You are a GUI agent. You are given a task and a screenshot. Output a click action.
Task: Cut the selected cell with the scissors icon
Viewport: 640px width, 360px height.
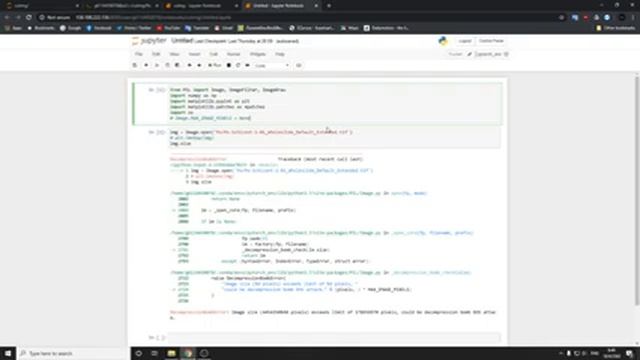(x=157, y=65)
